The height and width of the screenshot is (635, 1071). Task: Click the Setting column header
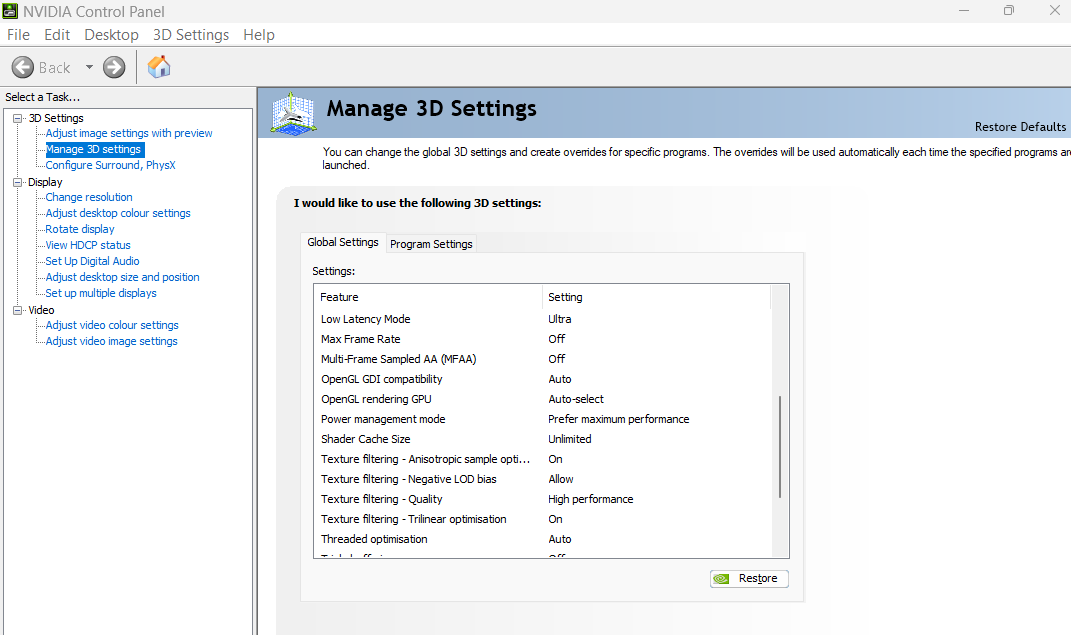pos(656,297)
